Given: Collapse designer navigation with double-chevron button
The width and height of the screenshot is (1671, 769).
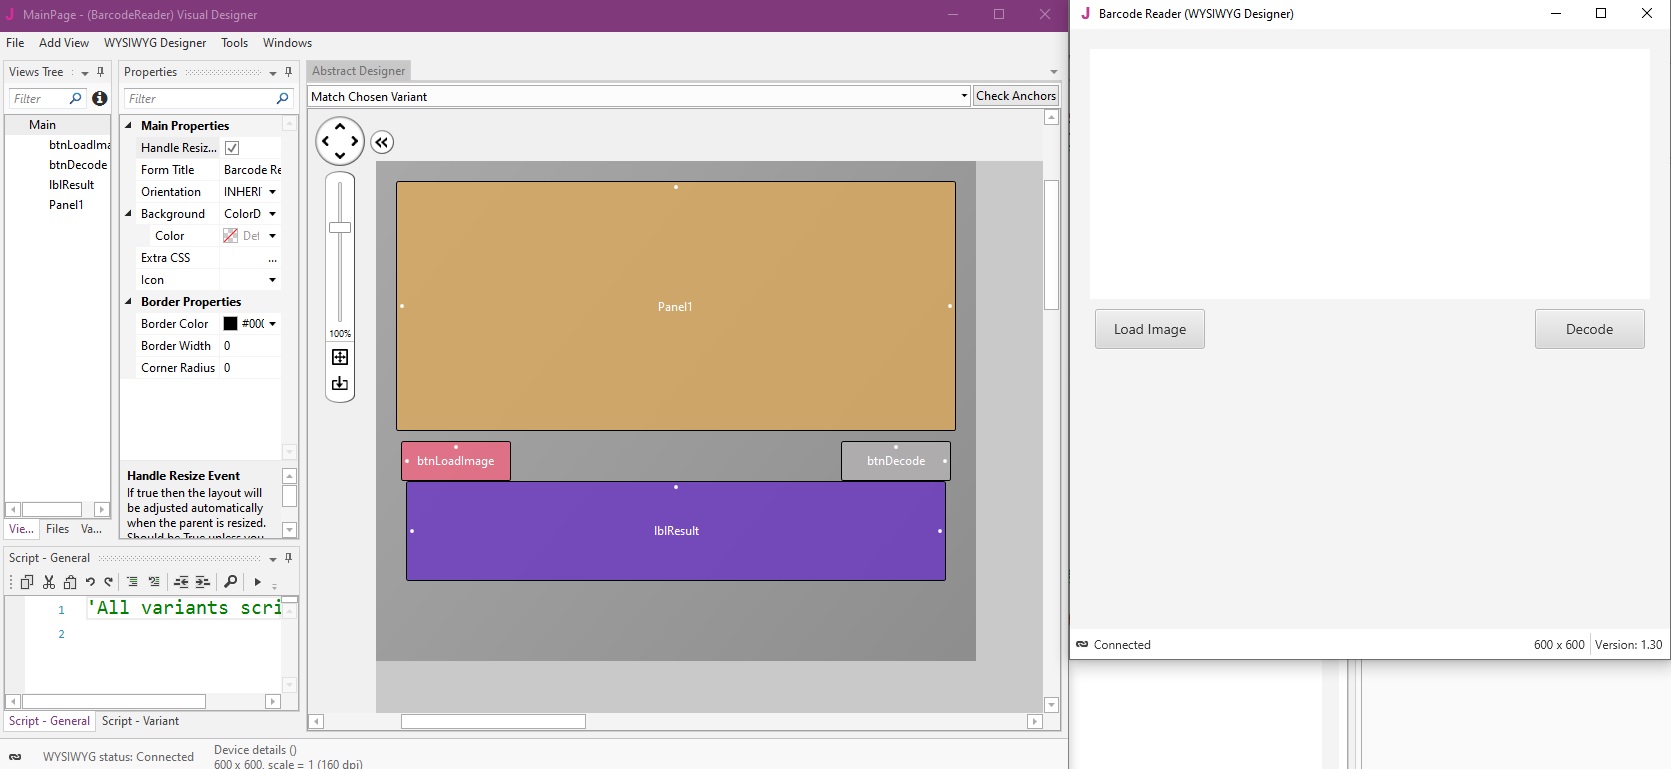Looking at the screenshot, I should pos(382,142).
